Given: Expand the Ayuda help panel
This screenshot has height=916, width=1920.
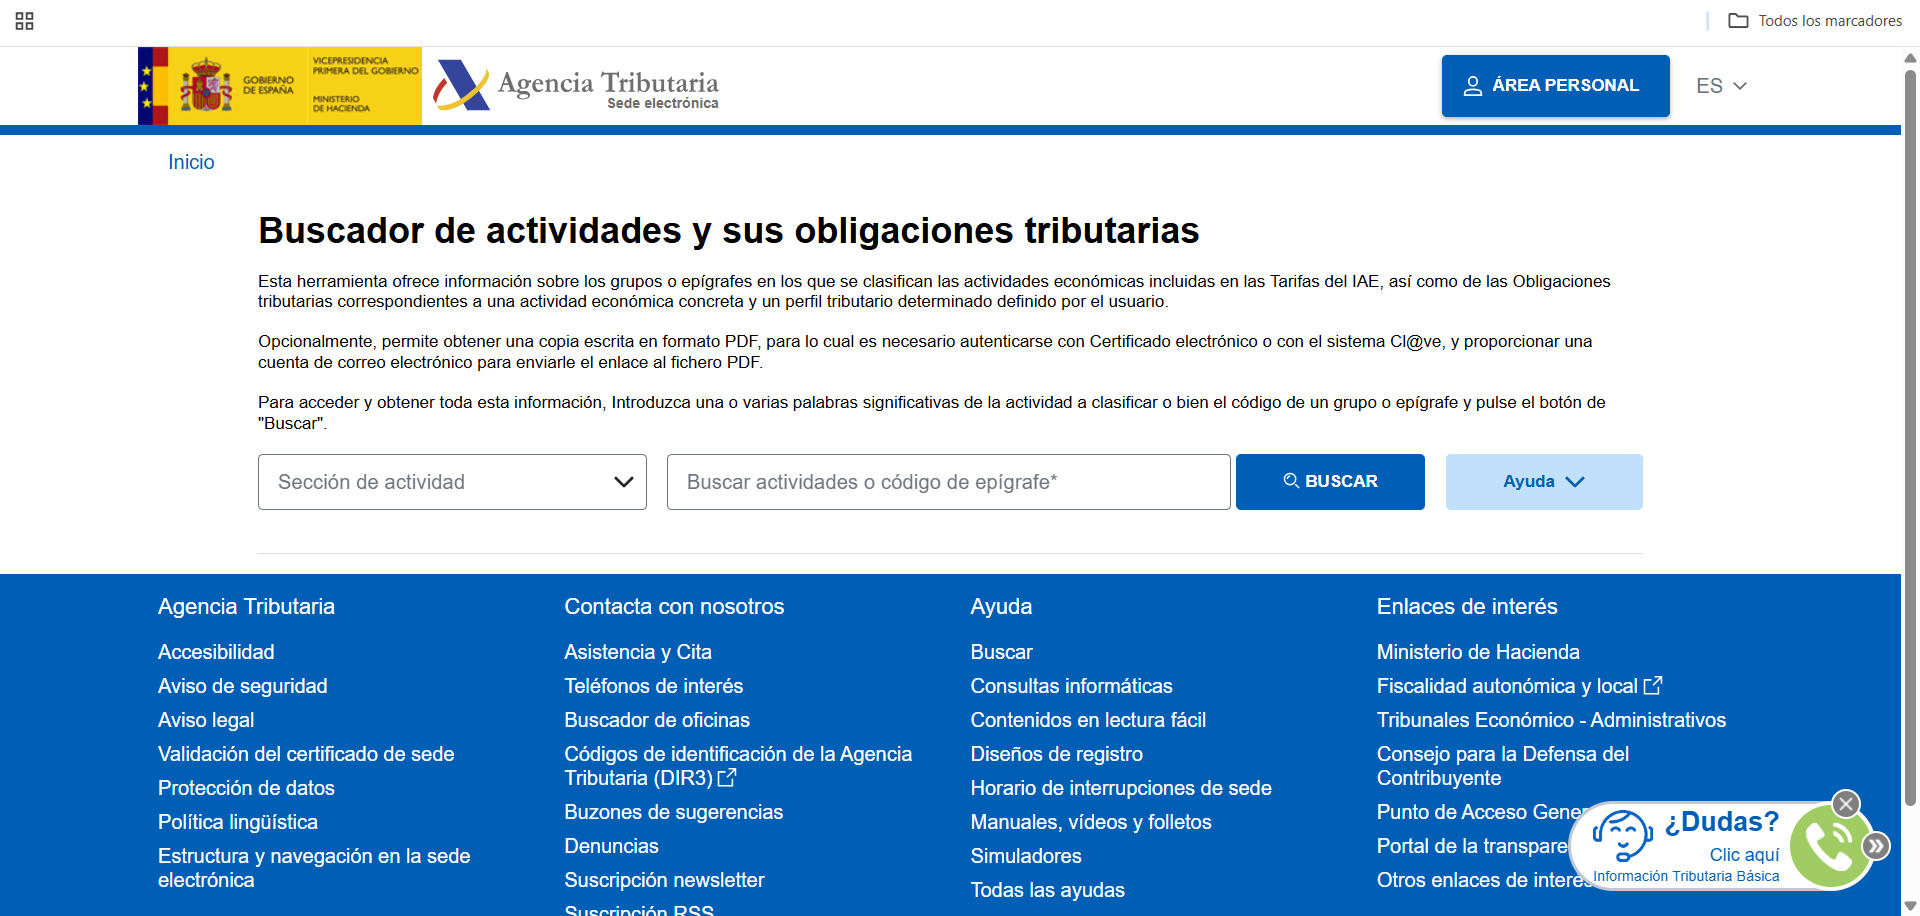Looking at the screenshot, I should coord(1543,482).
